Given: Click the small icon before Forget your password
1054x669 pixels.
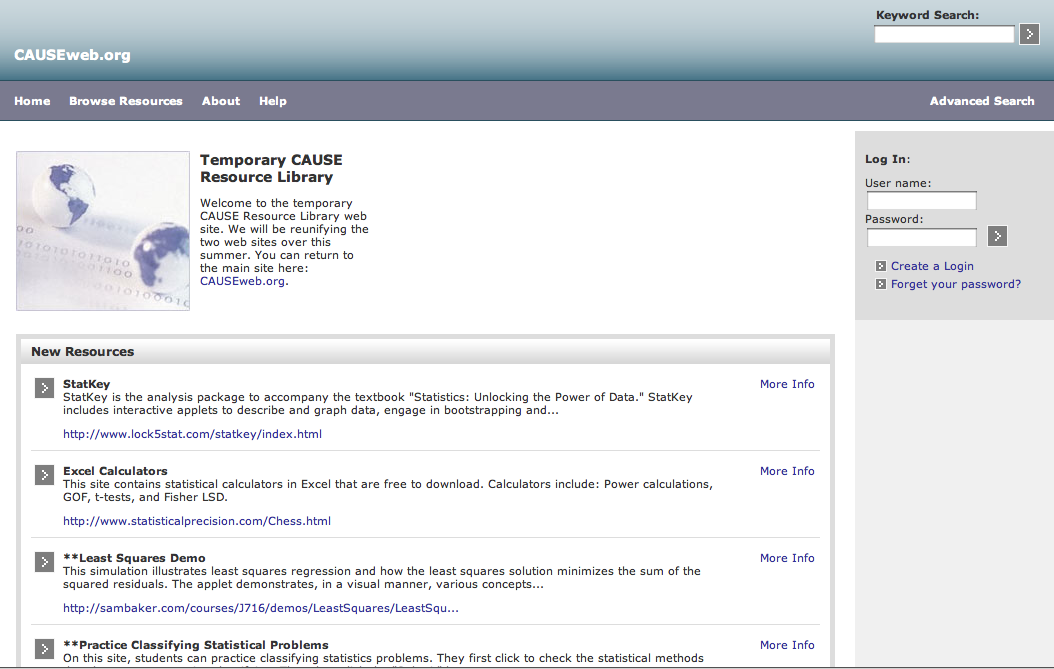Looking at the screenshot, I should (881, 284).
